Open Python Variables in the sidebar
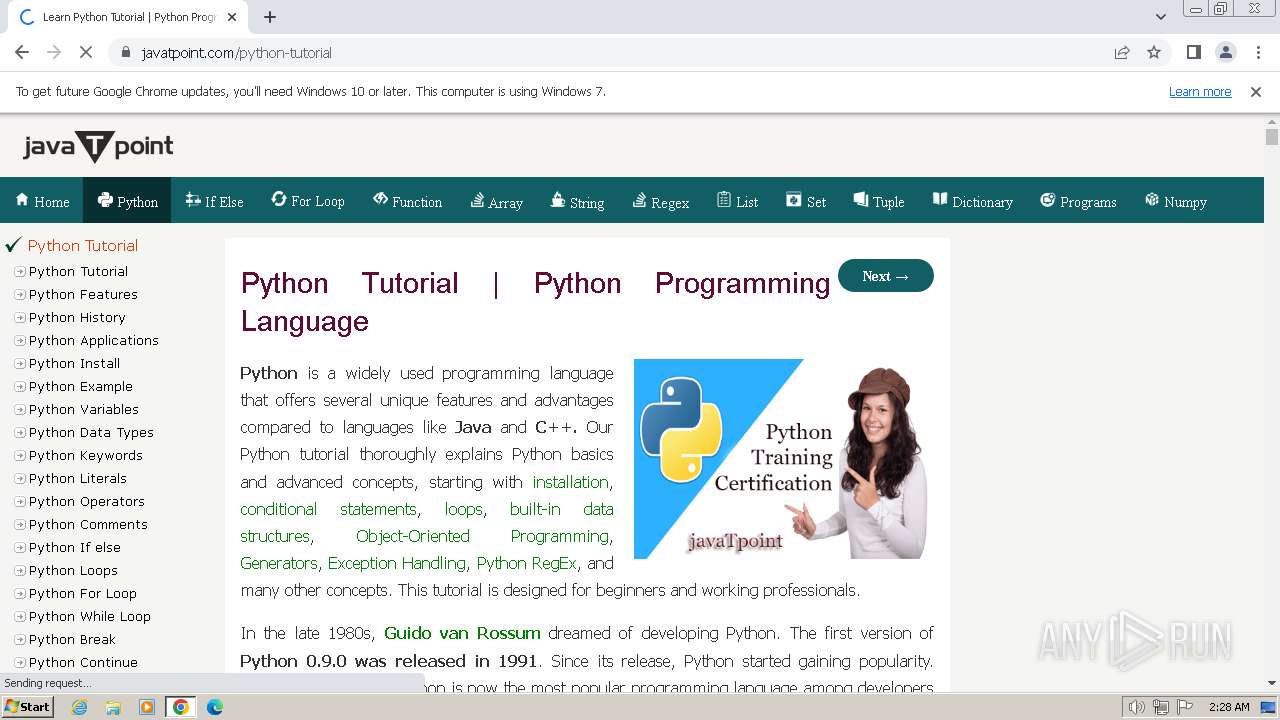Viewport: 1280px width, 720px height. click(x=84, y=410)
